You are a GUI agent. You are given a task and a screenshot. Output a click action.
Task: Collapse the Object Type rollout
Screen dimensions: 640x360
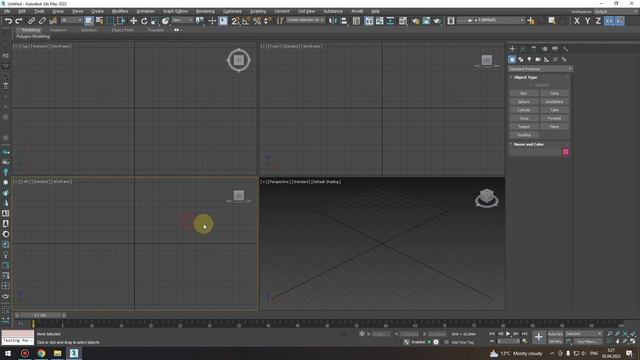[525, 77]
